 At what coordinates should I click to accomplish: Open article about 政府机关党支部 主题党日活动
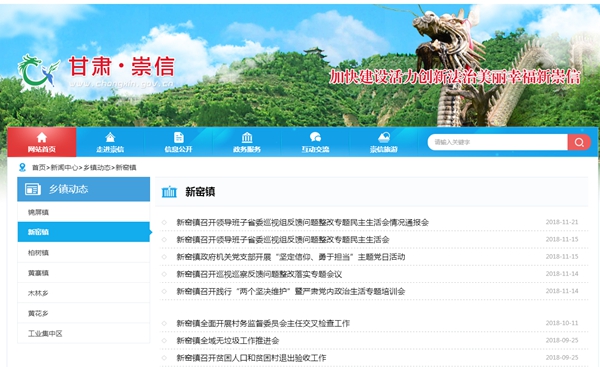291,257
